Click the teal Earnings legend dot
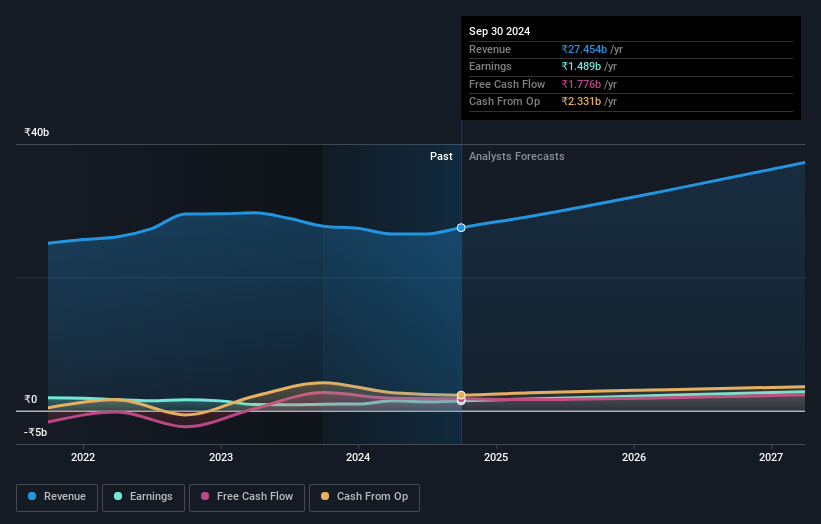 [x=118, y=496]
